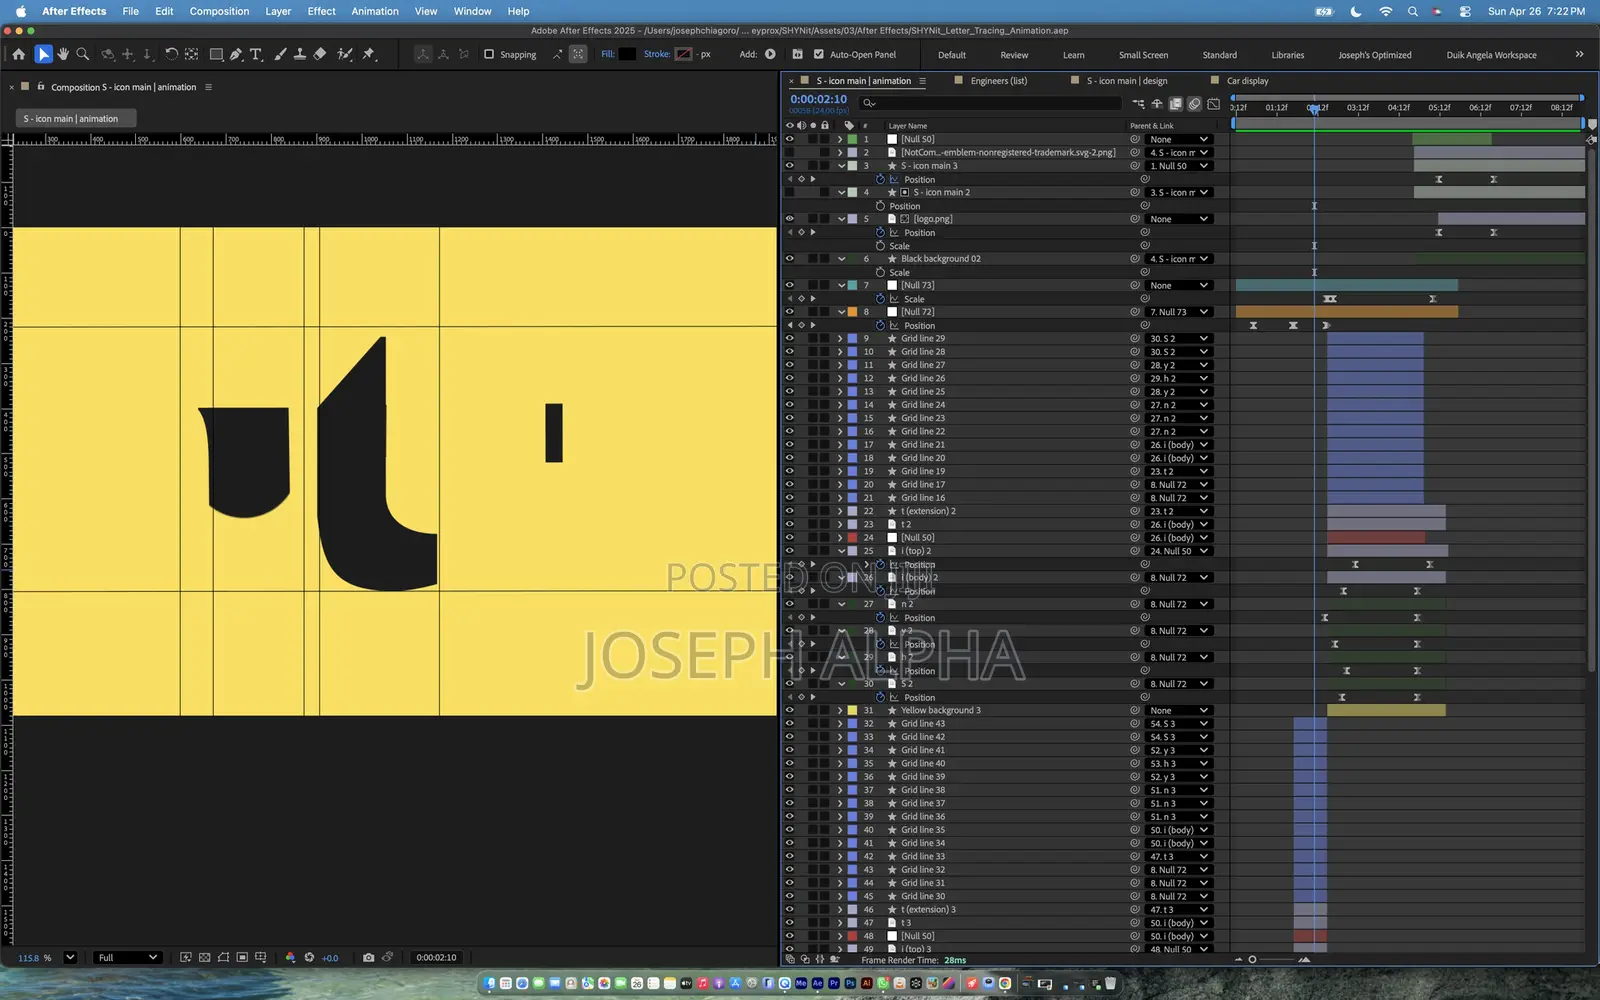The image size is (1600, 1000).
Task: Select the Pen tool
Action: [236, 54]
